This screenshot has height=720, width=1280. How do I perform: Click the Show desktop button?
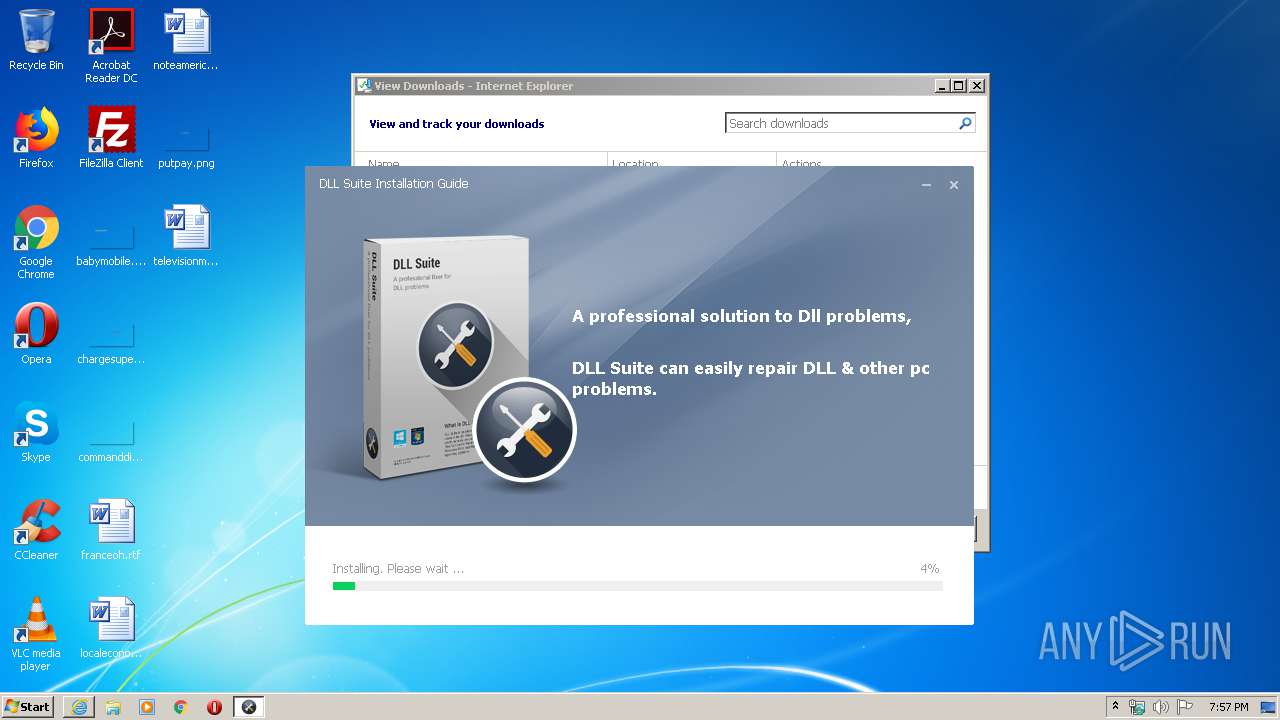(1269, 707)
